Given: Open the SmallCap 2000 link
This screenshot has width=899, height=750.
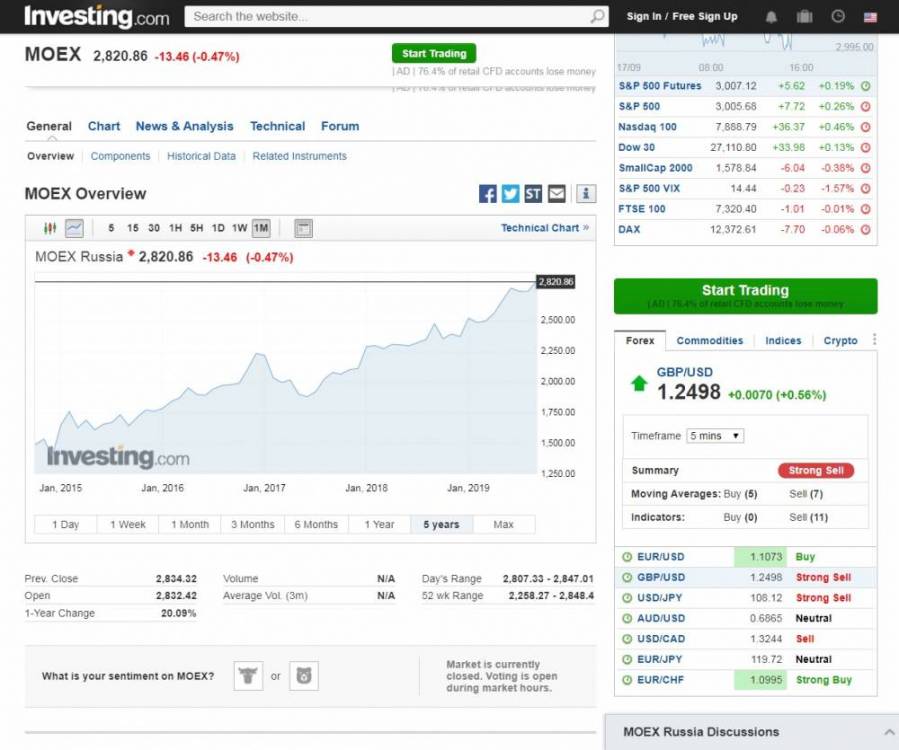Looking at the screenshot, I should (655, 168).
